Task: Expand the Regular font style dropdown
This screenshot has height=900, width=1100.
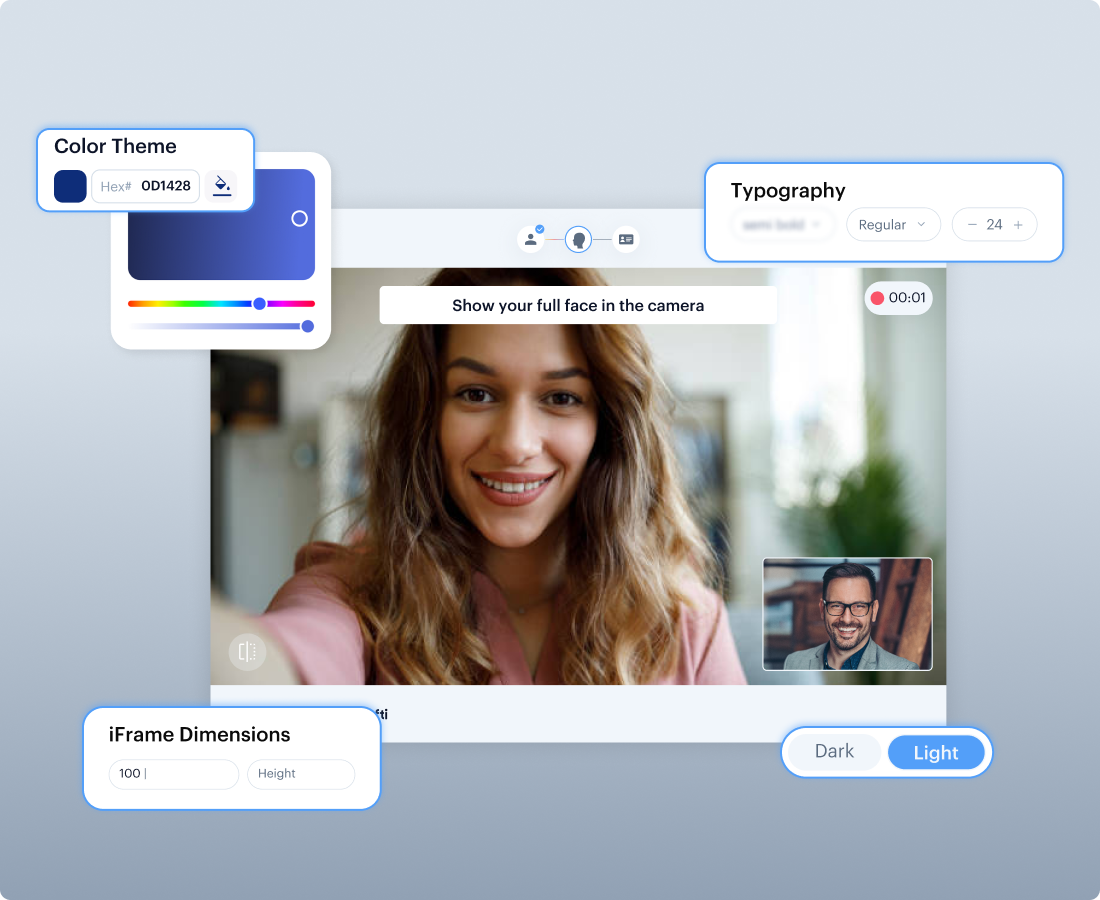Action: (x=893, y=225)
